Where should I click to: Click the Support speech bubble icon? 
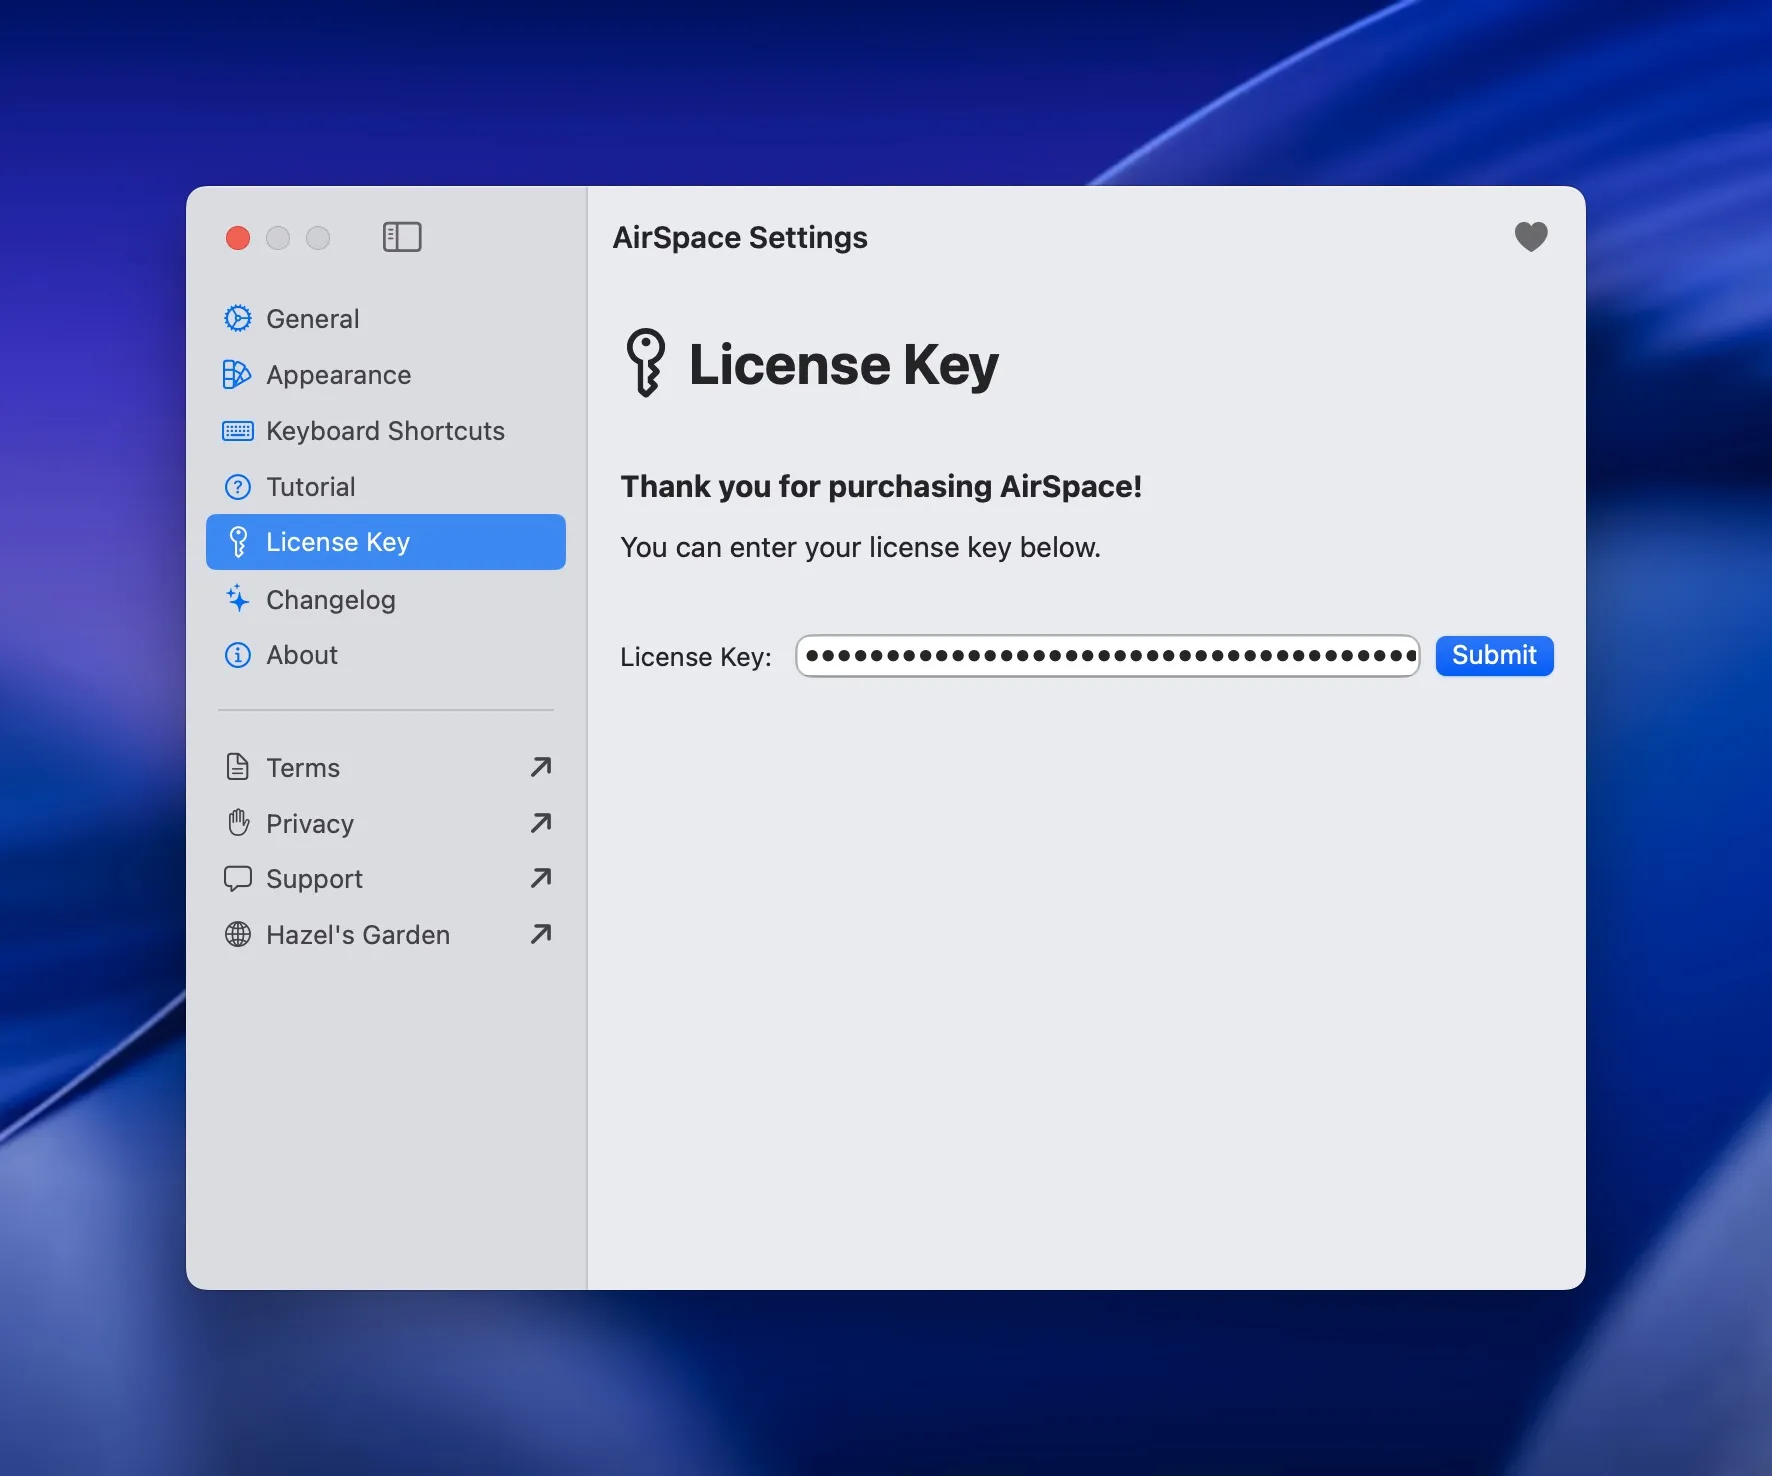pos(238,879)
